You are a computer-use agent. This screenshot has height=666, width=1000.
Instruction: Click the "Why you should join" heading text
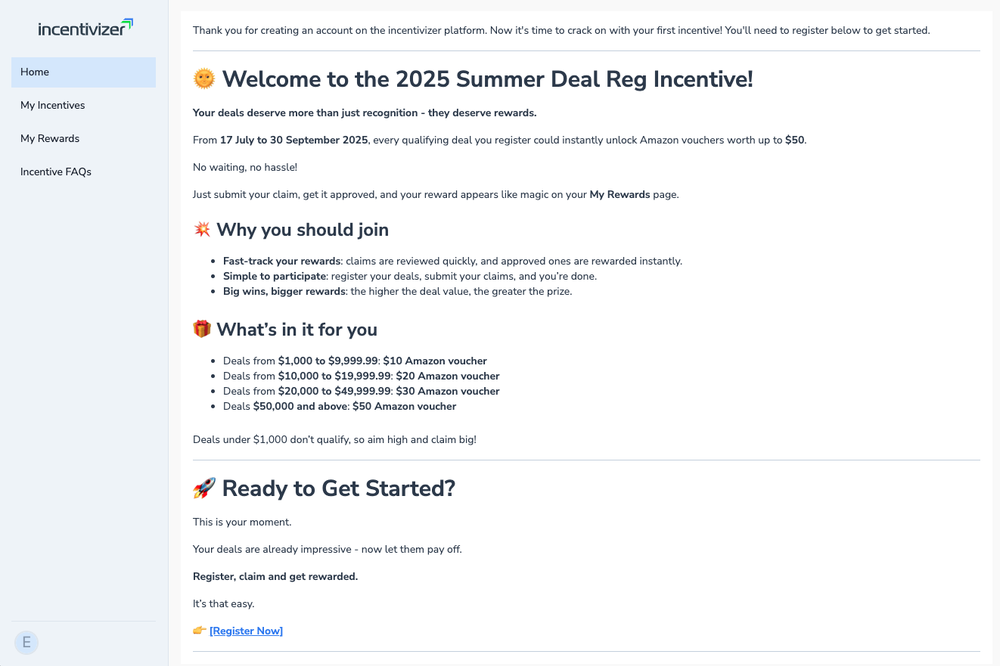302,230
